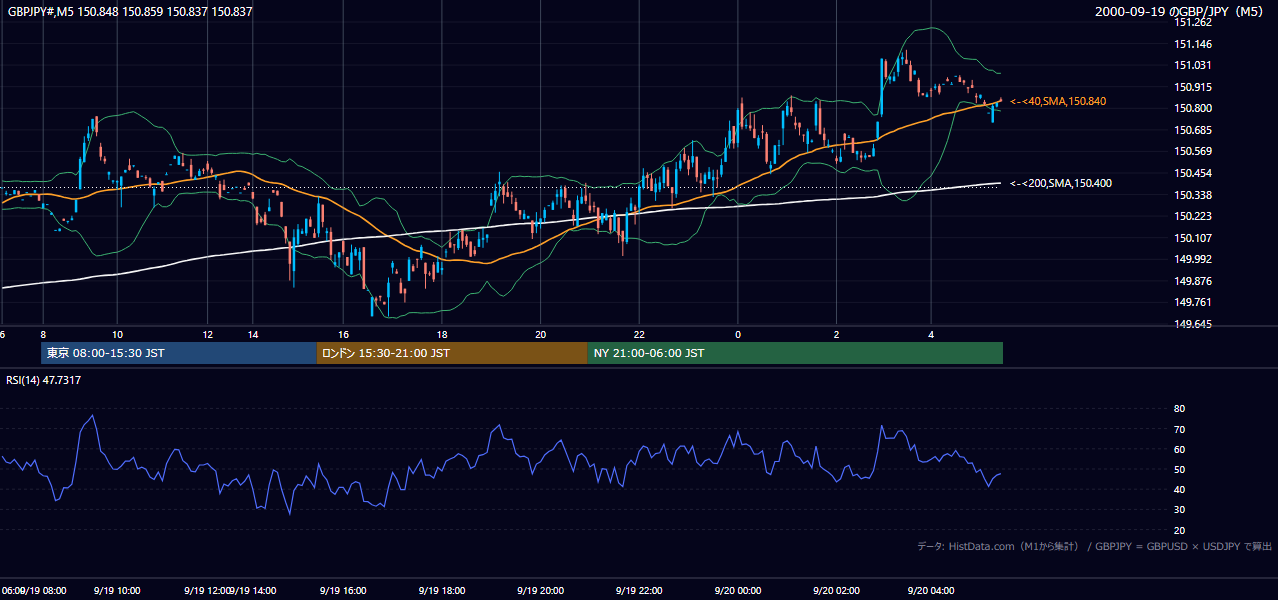The image size is (1278, 600).
Task: Click RSI scale value 80
Action: [1179, 409]
